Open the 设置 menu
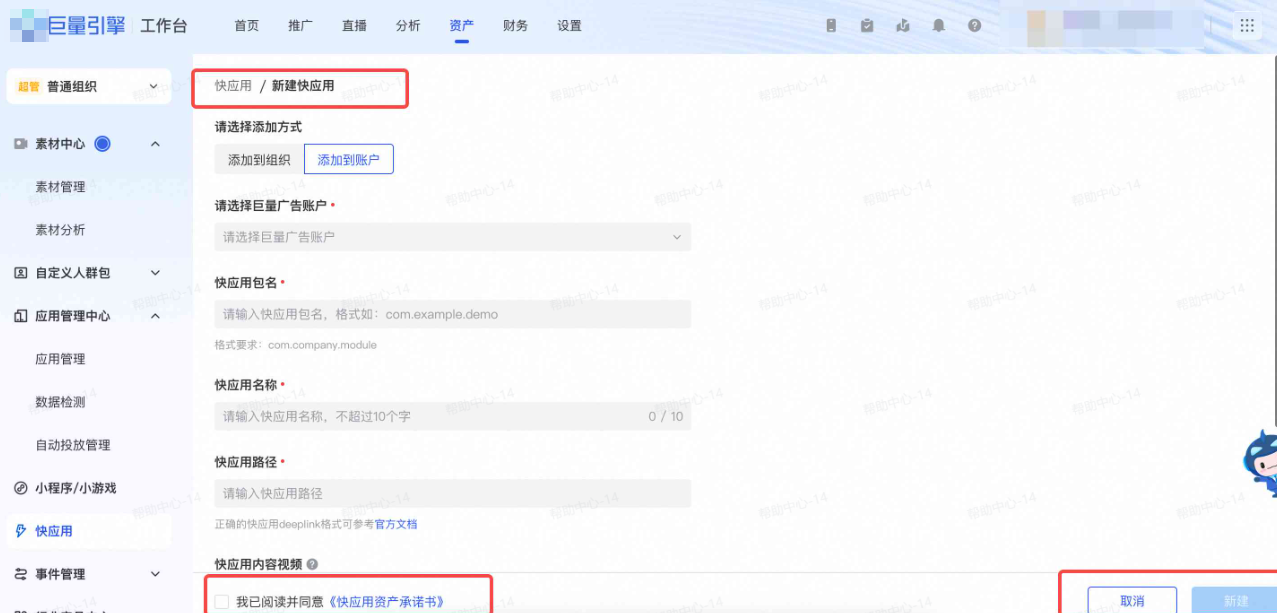The width and height of the screenshot is (1277, 613). pyautogui.click(x=569, y=26)
